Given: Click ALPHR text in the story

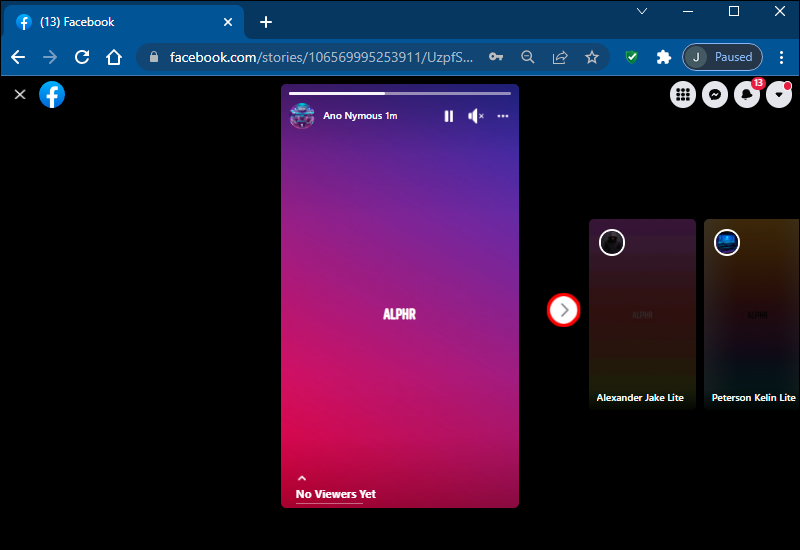Looking at the screenshot, I should (399, 314).
